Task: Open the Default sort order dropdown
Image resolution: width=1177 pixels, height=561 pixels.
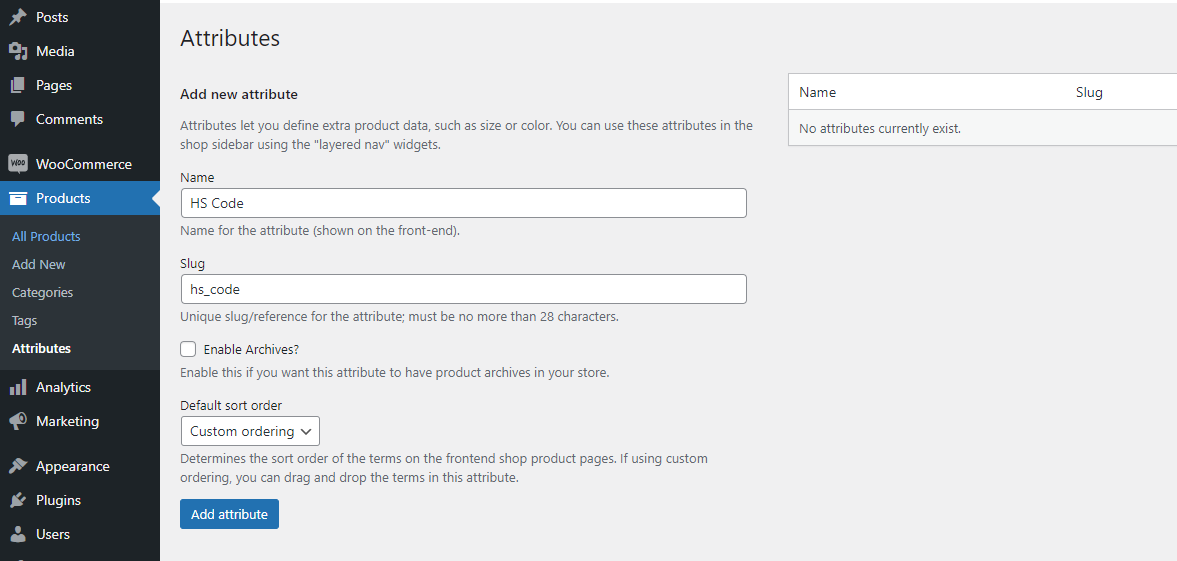Action: (x=250, y=431)
